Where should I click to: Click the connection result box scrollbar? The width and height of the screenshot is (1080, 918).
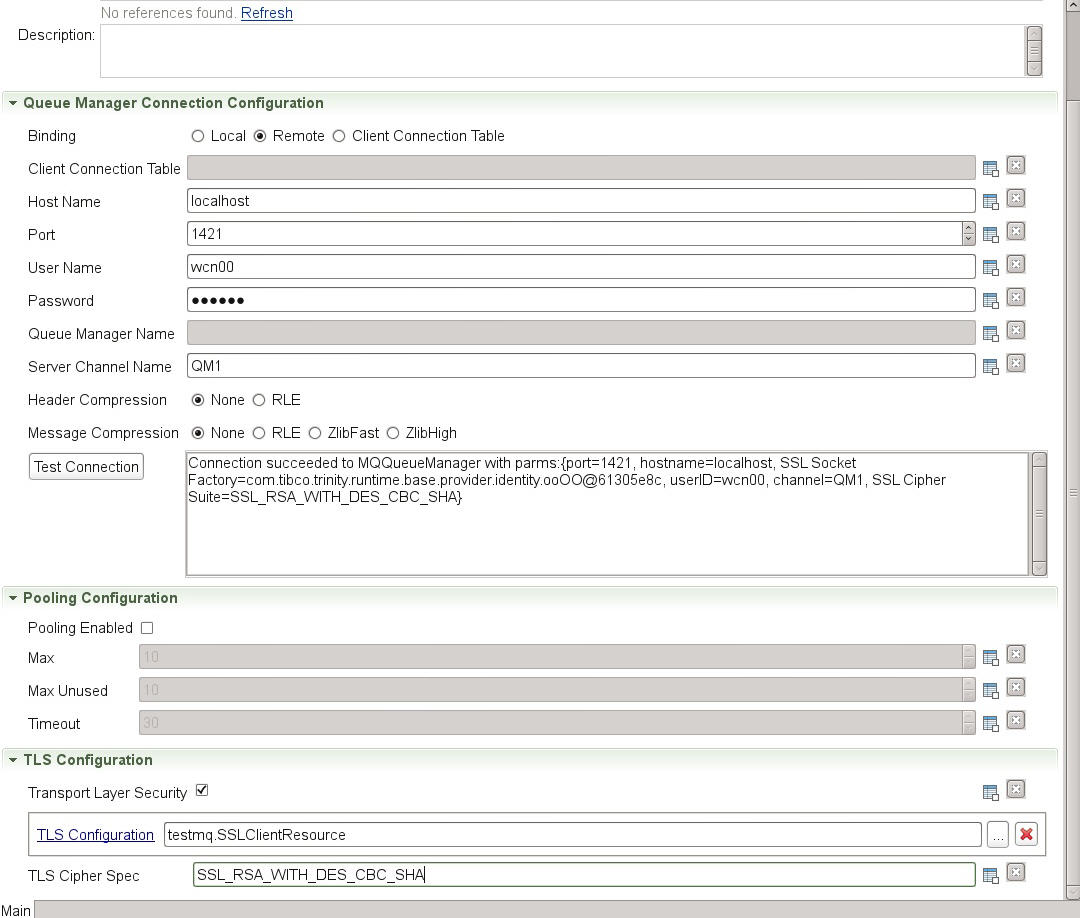click(x=1038, y=514)
